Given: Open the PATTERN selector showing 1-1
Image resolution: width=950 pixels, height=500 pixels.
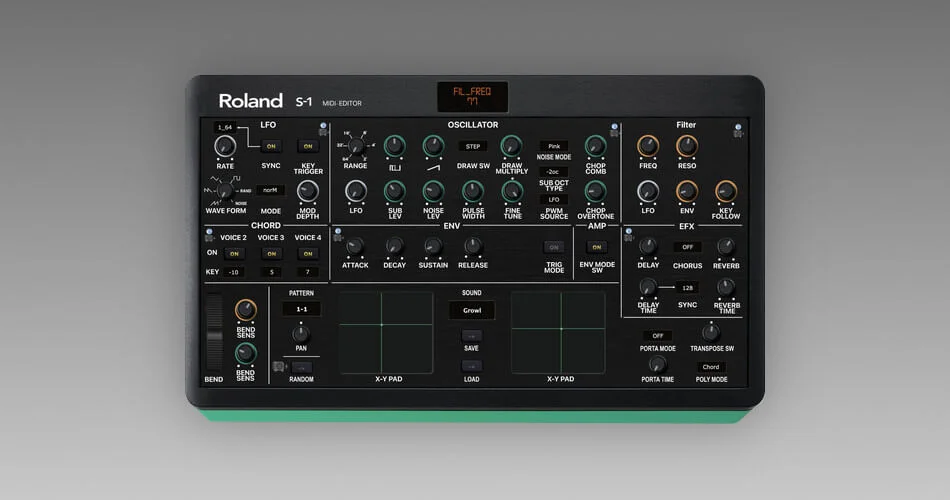Looking at the screenshot, I should click(x=302, y=309).
